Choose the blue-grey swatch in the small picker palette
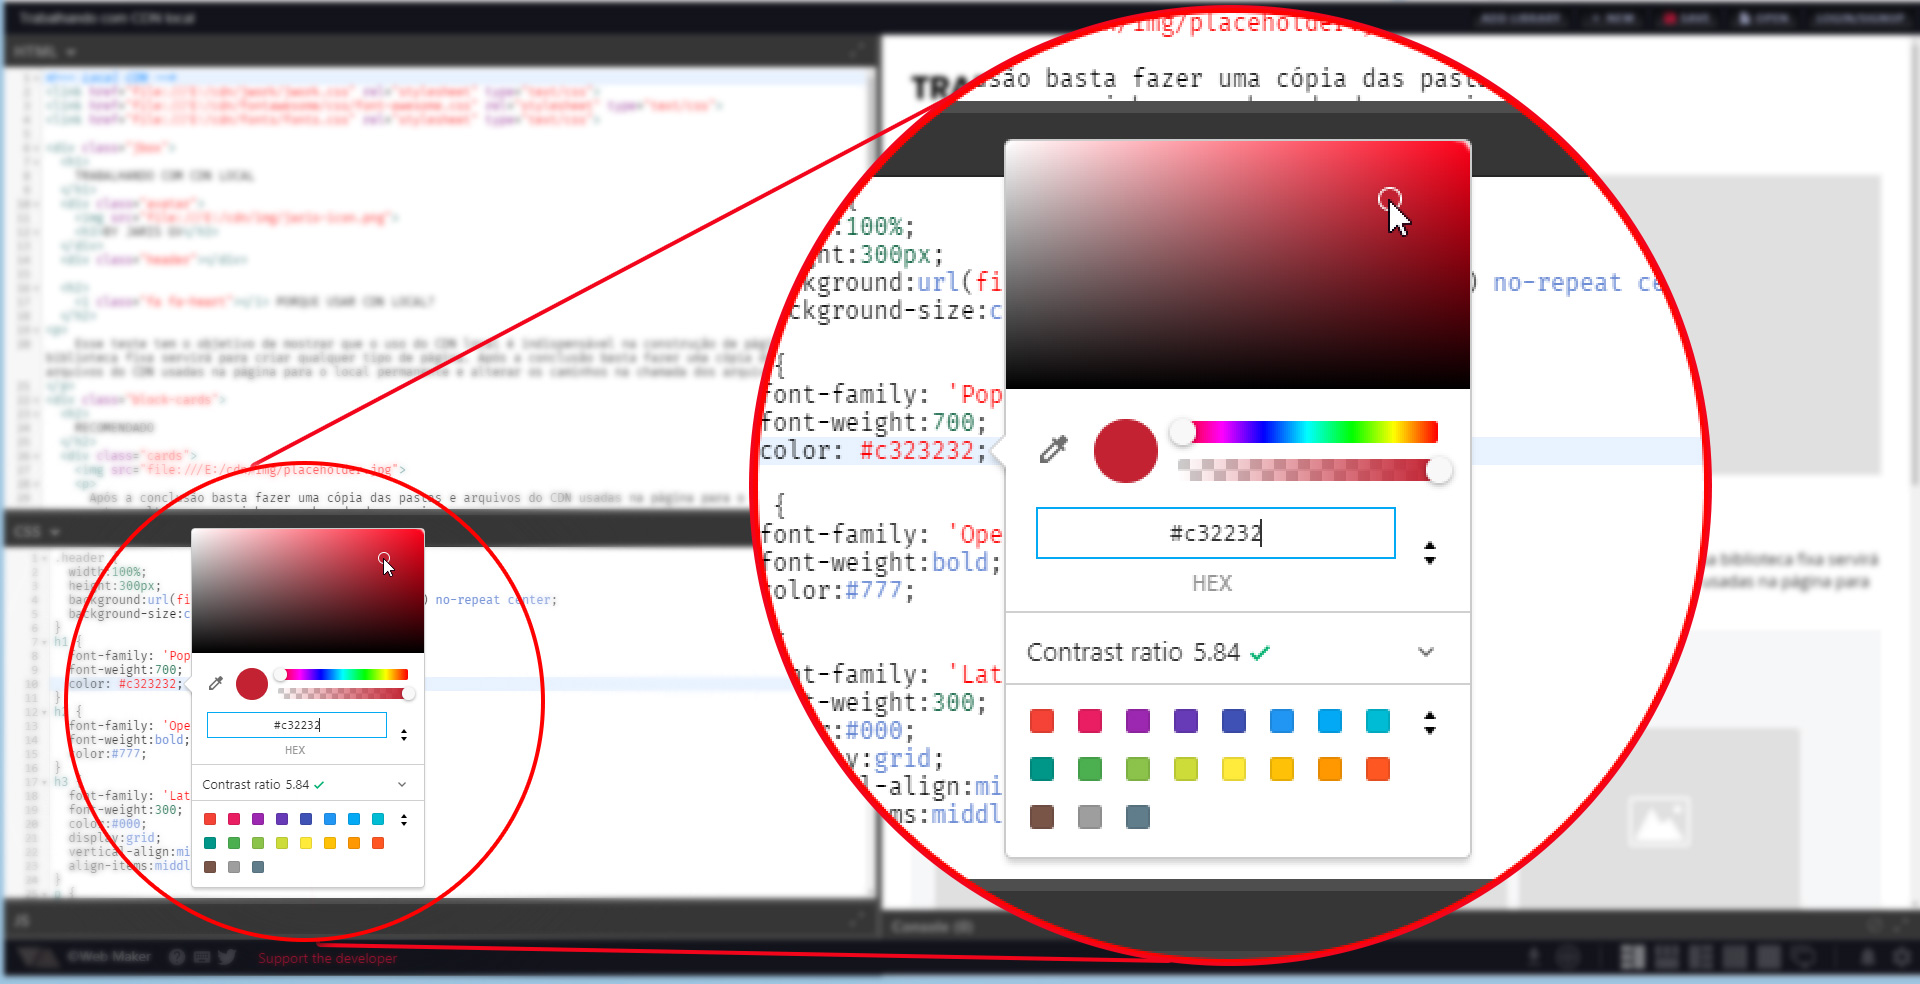1920x984 pixels. pos(258,867)
